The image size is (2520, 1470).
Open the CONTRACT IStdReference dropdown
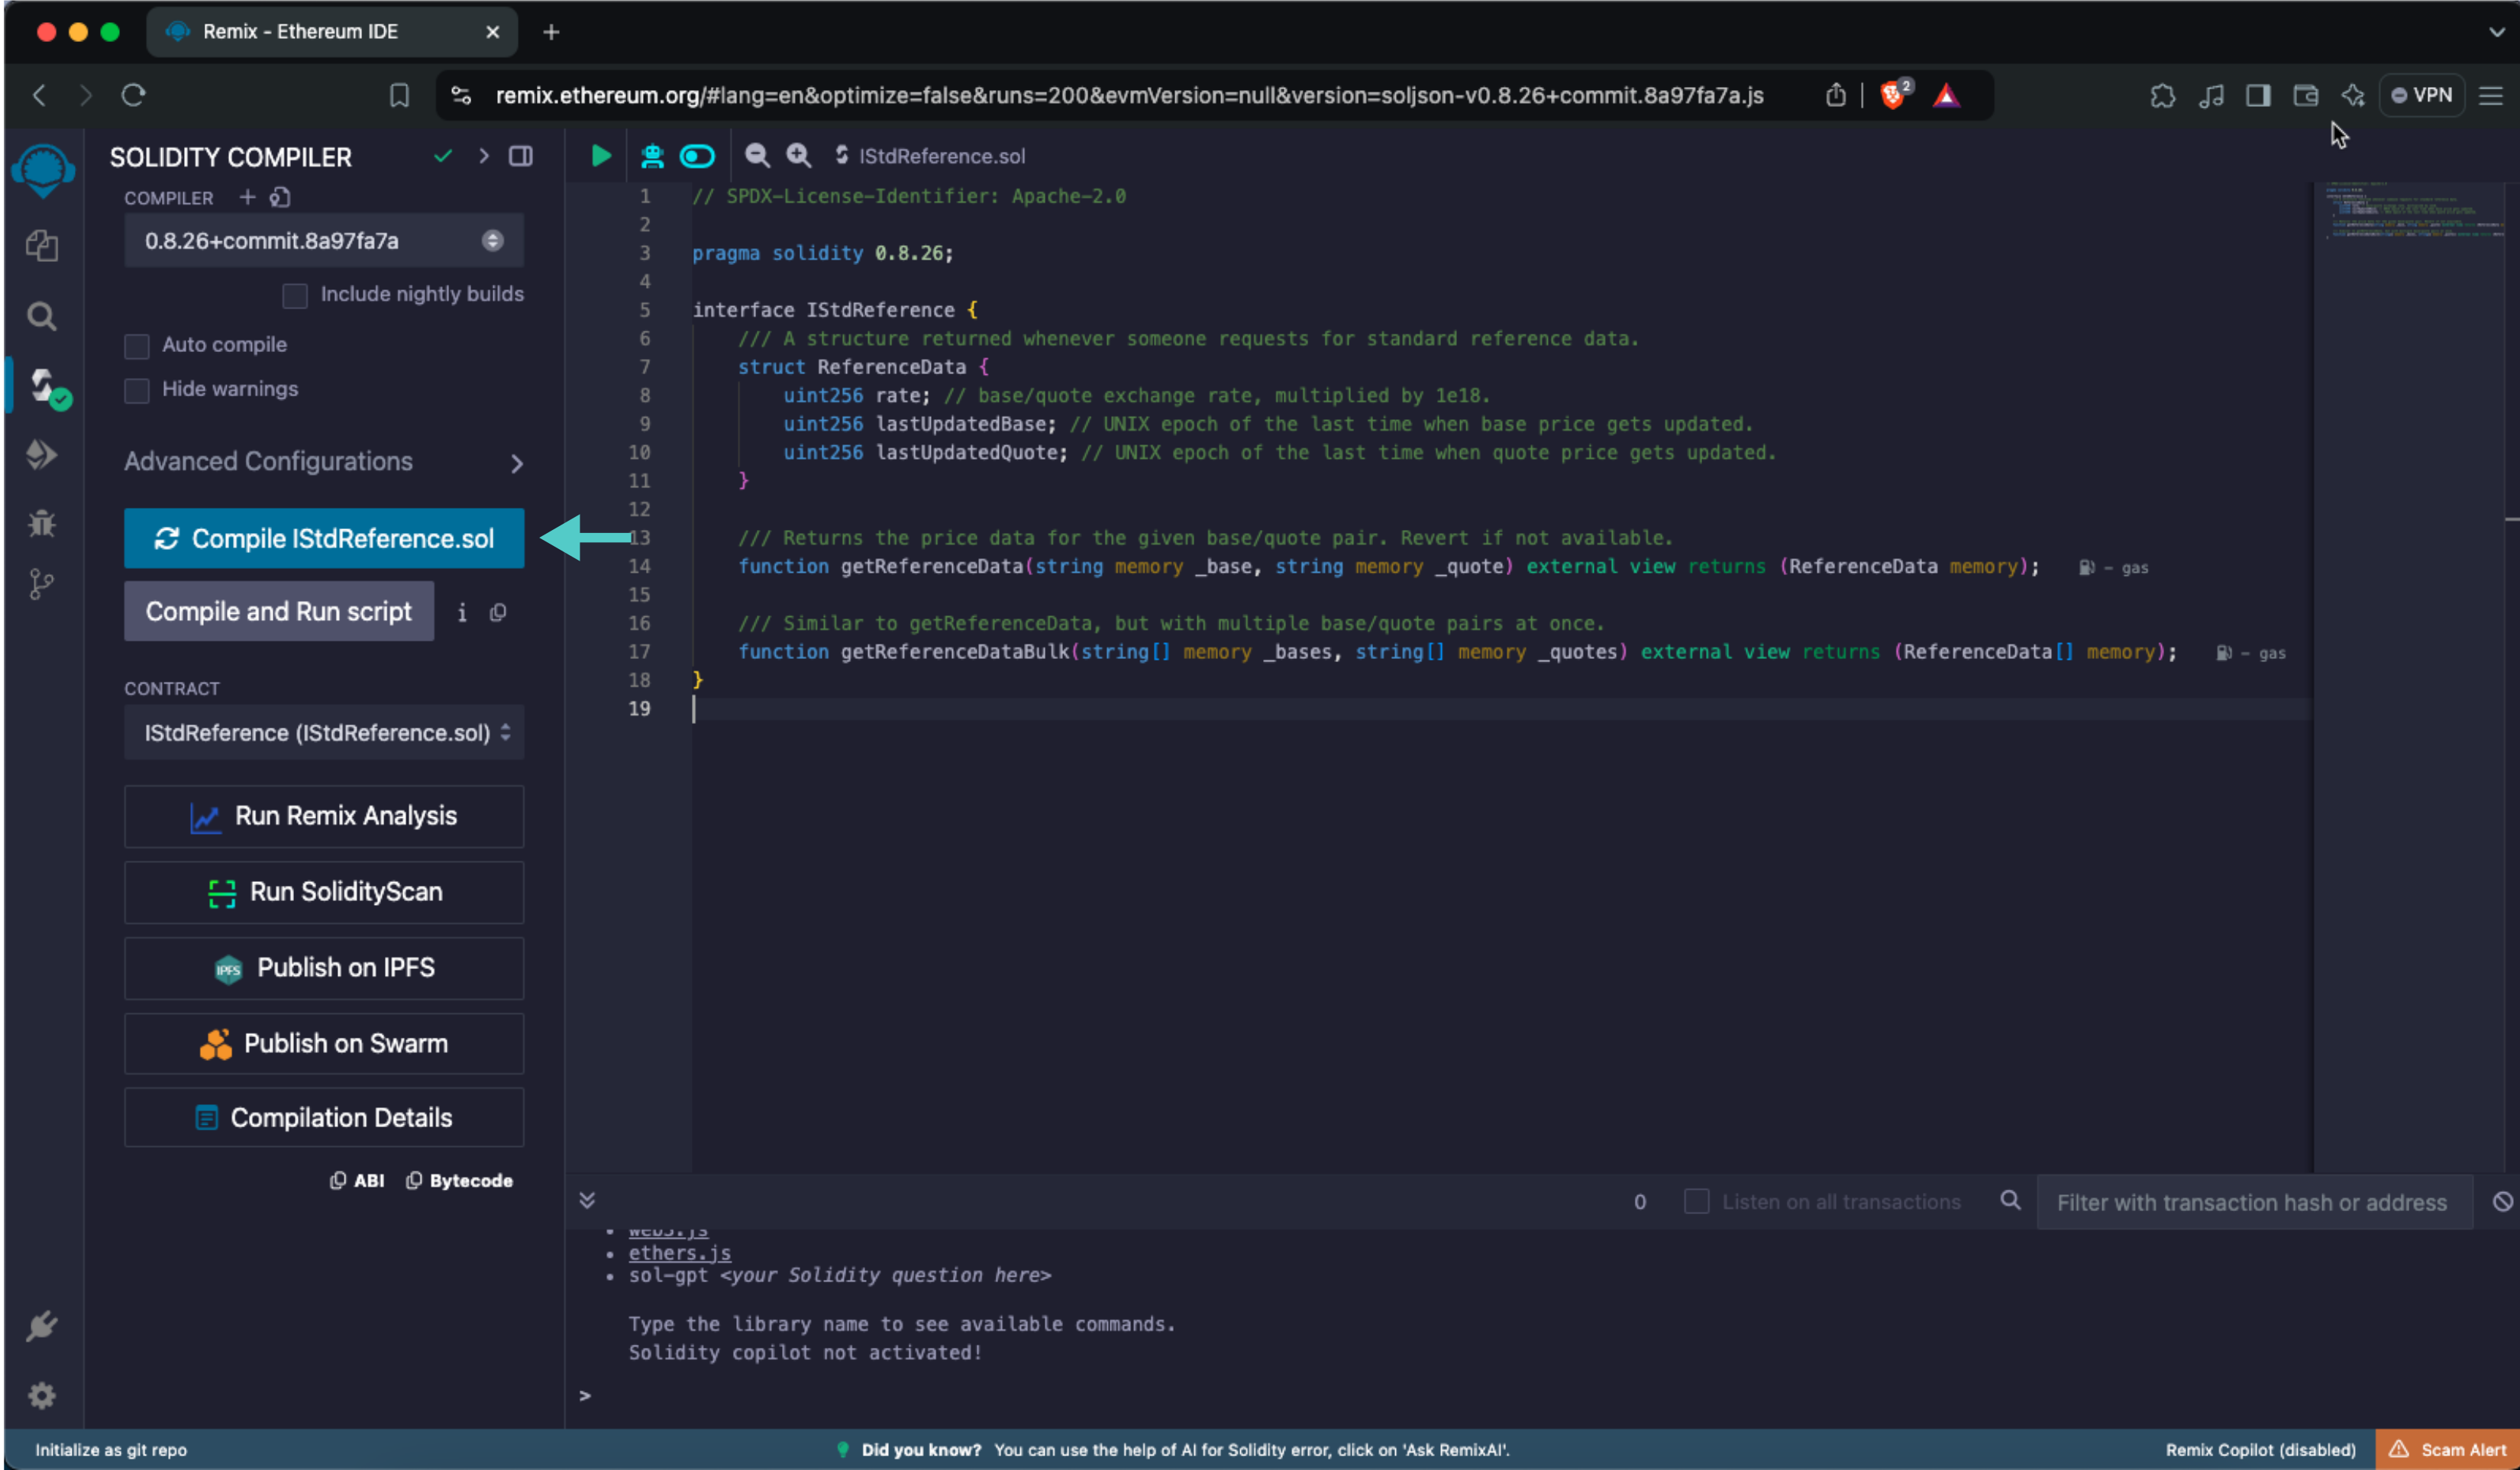pyautogui.click(x=324, y=733)
